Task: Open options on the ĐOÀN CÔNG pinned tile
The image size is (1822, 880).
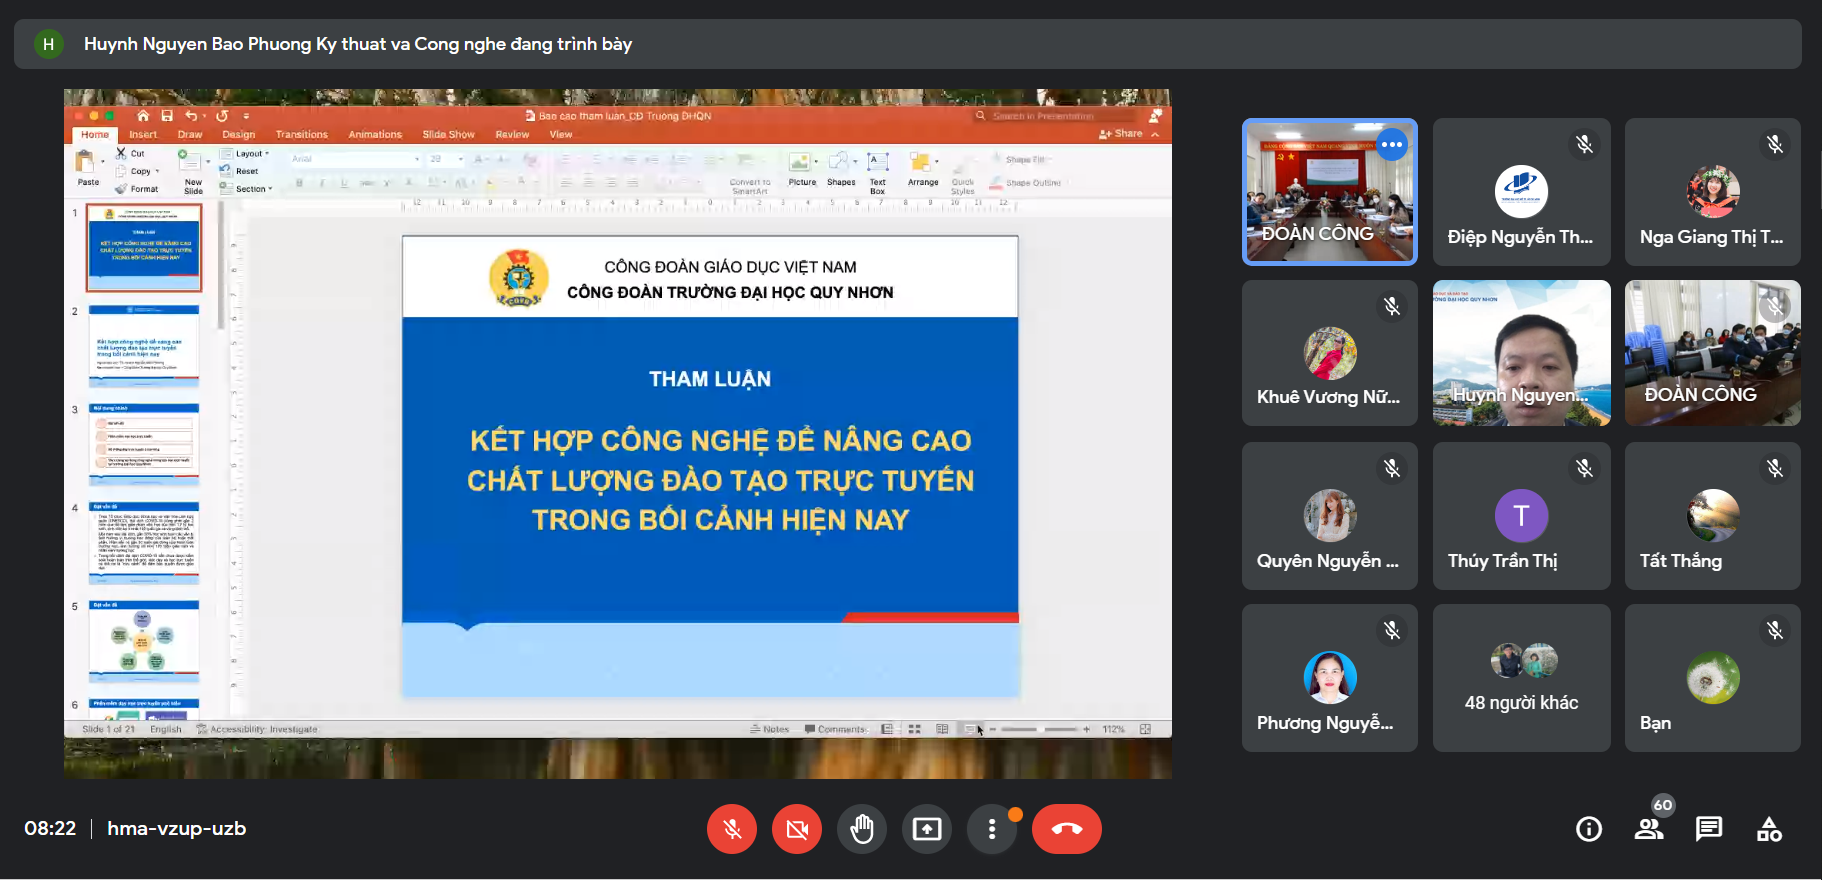Action: click(1391, 145)
